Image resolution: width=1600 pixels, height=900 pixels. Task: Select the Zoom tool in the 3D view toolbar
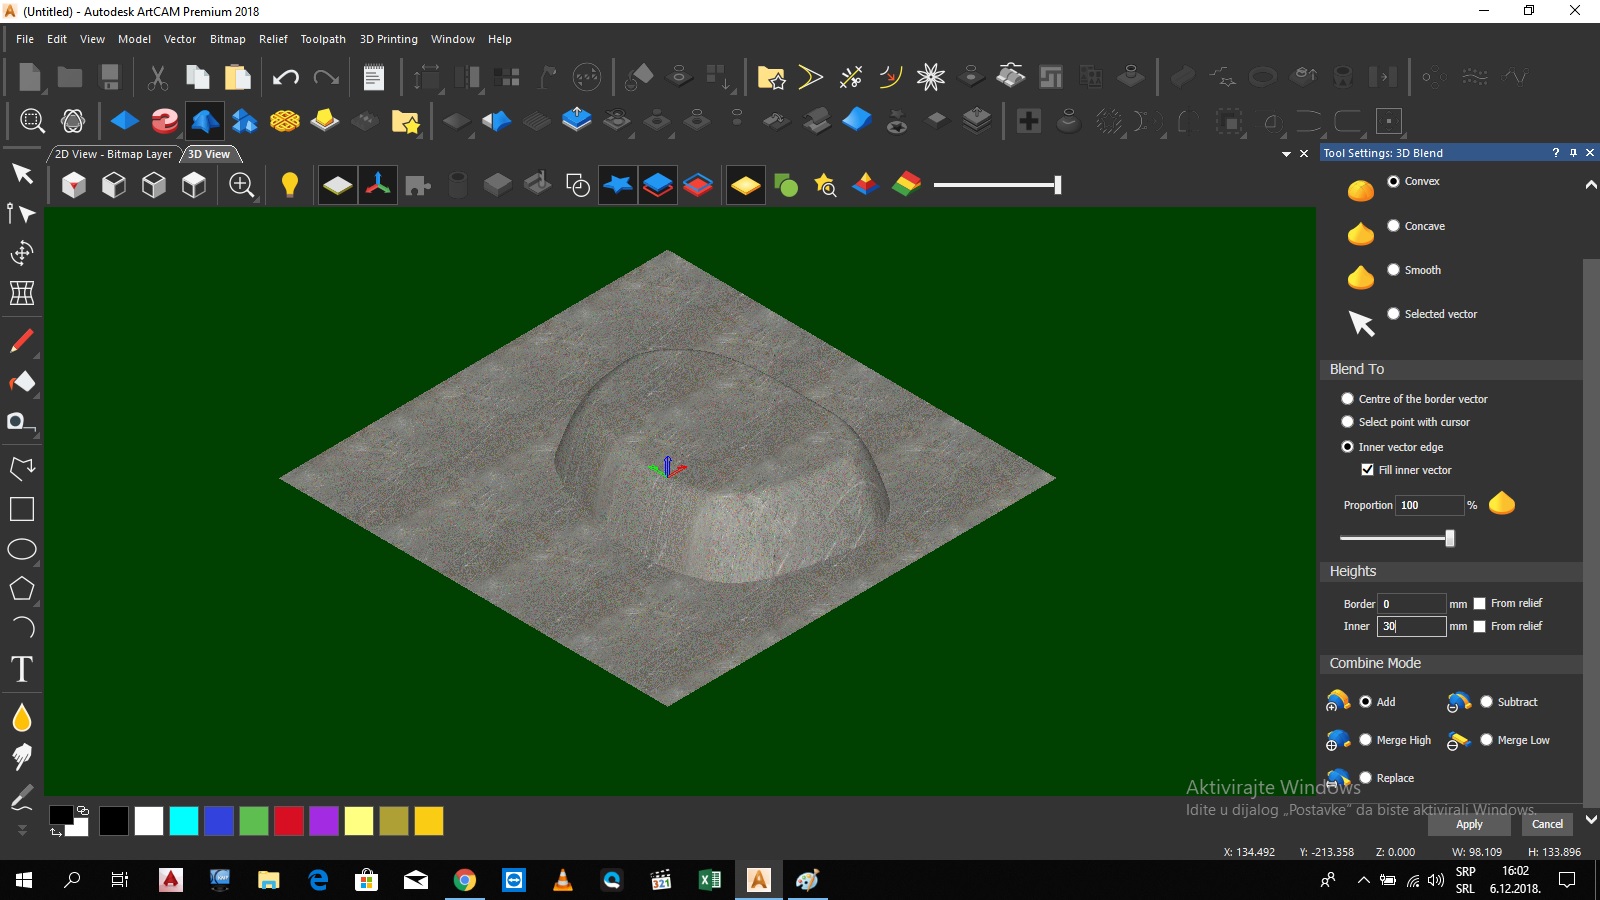coord(241,185)
